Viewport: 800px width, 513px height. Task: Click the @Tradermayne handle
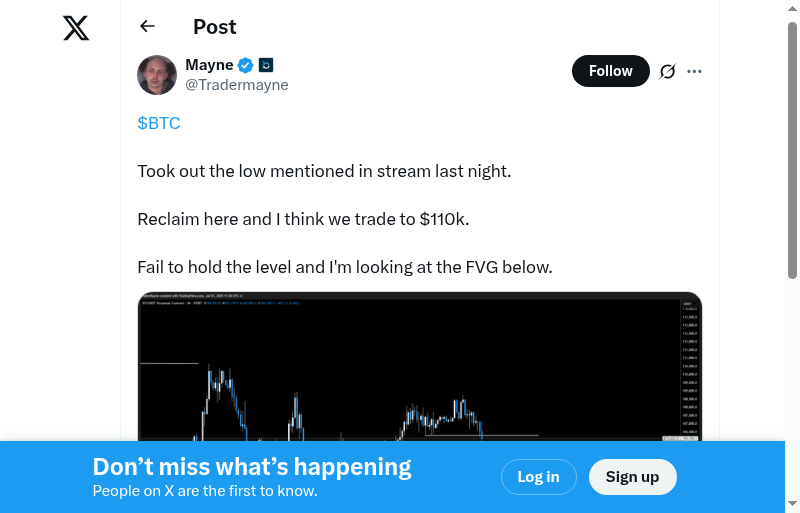coord(237,85)
